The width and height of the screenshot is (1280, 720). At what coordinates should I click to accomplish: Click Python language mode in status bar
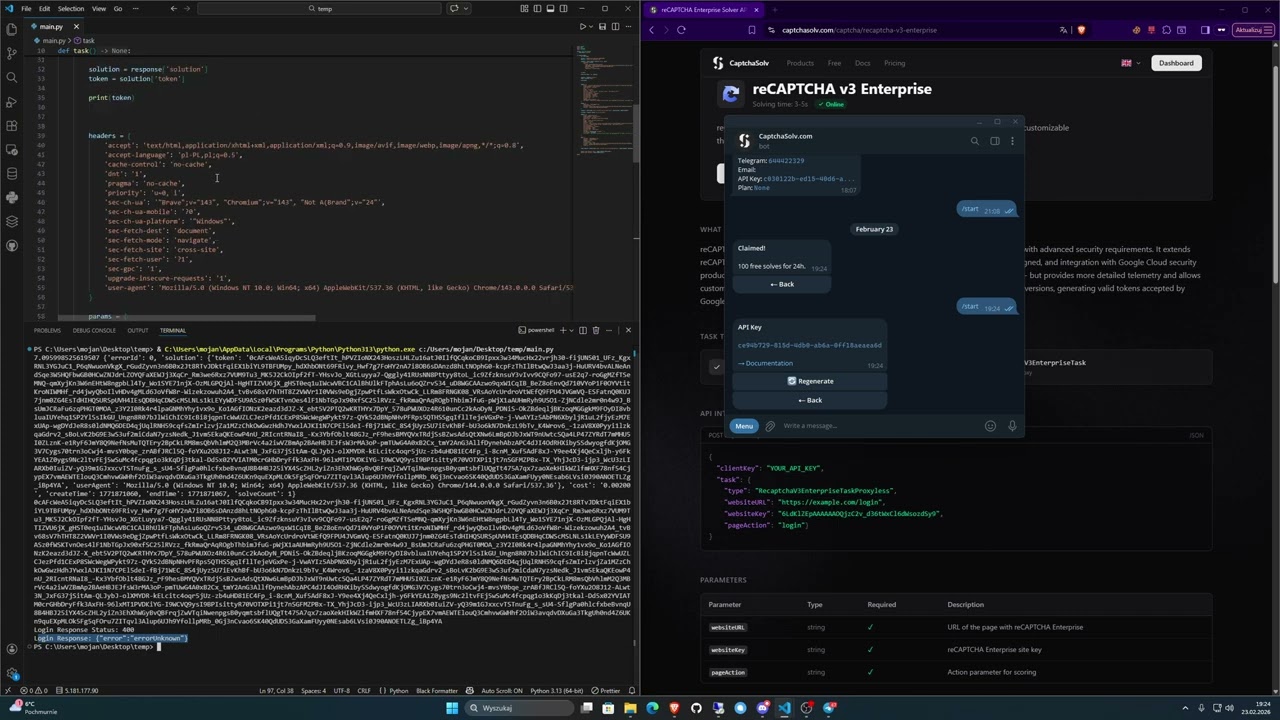coord(398,691)
